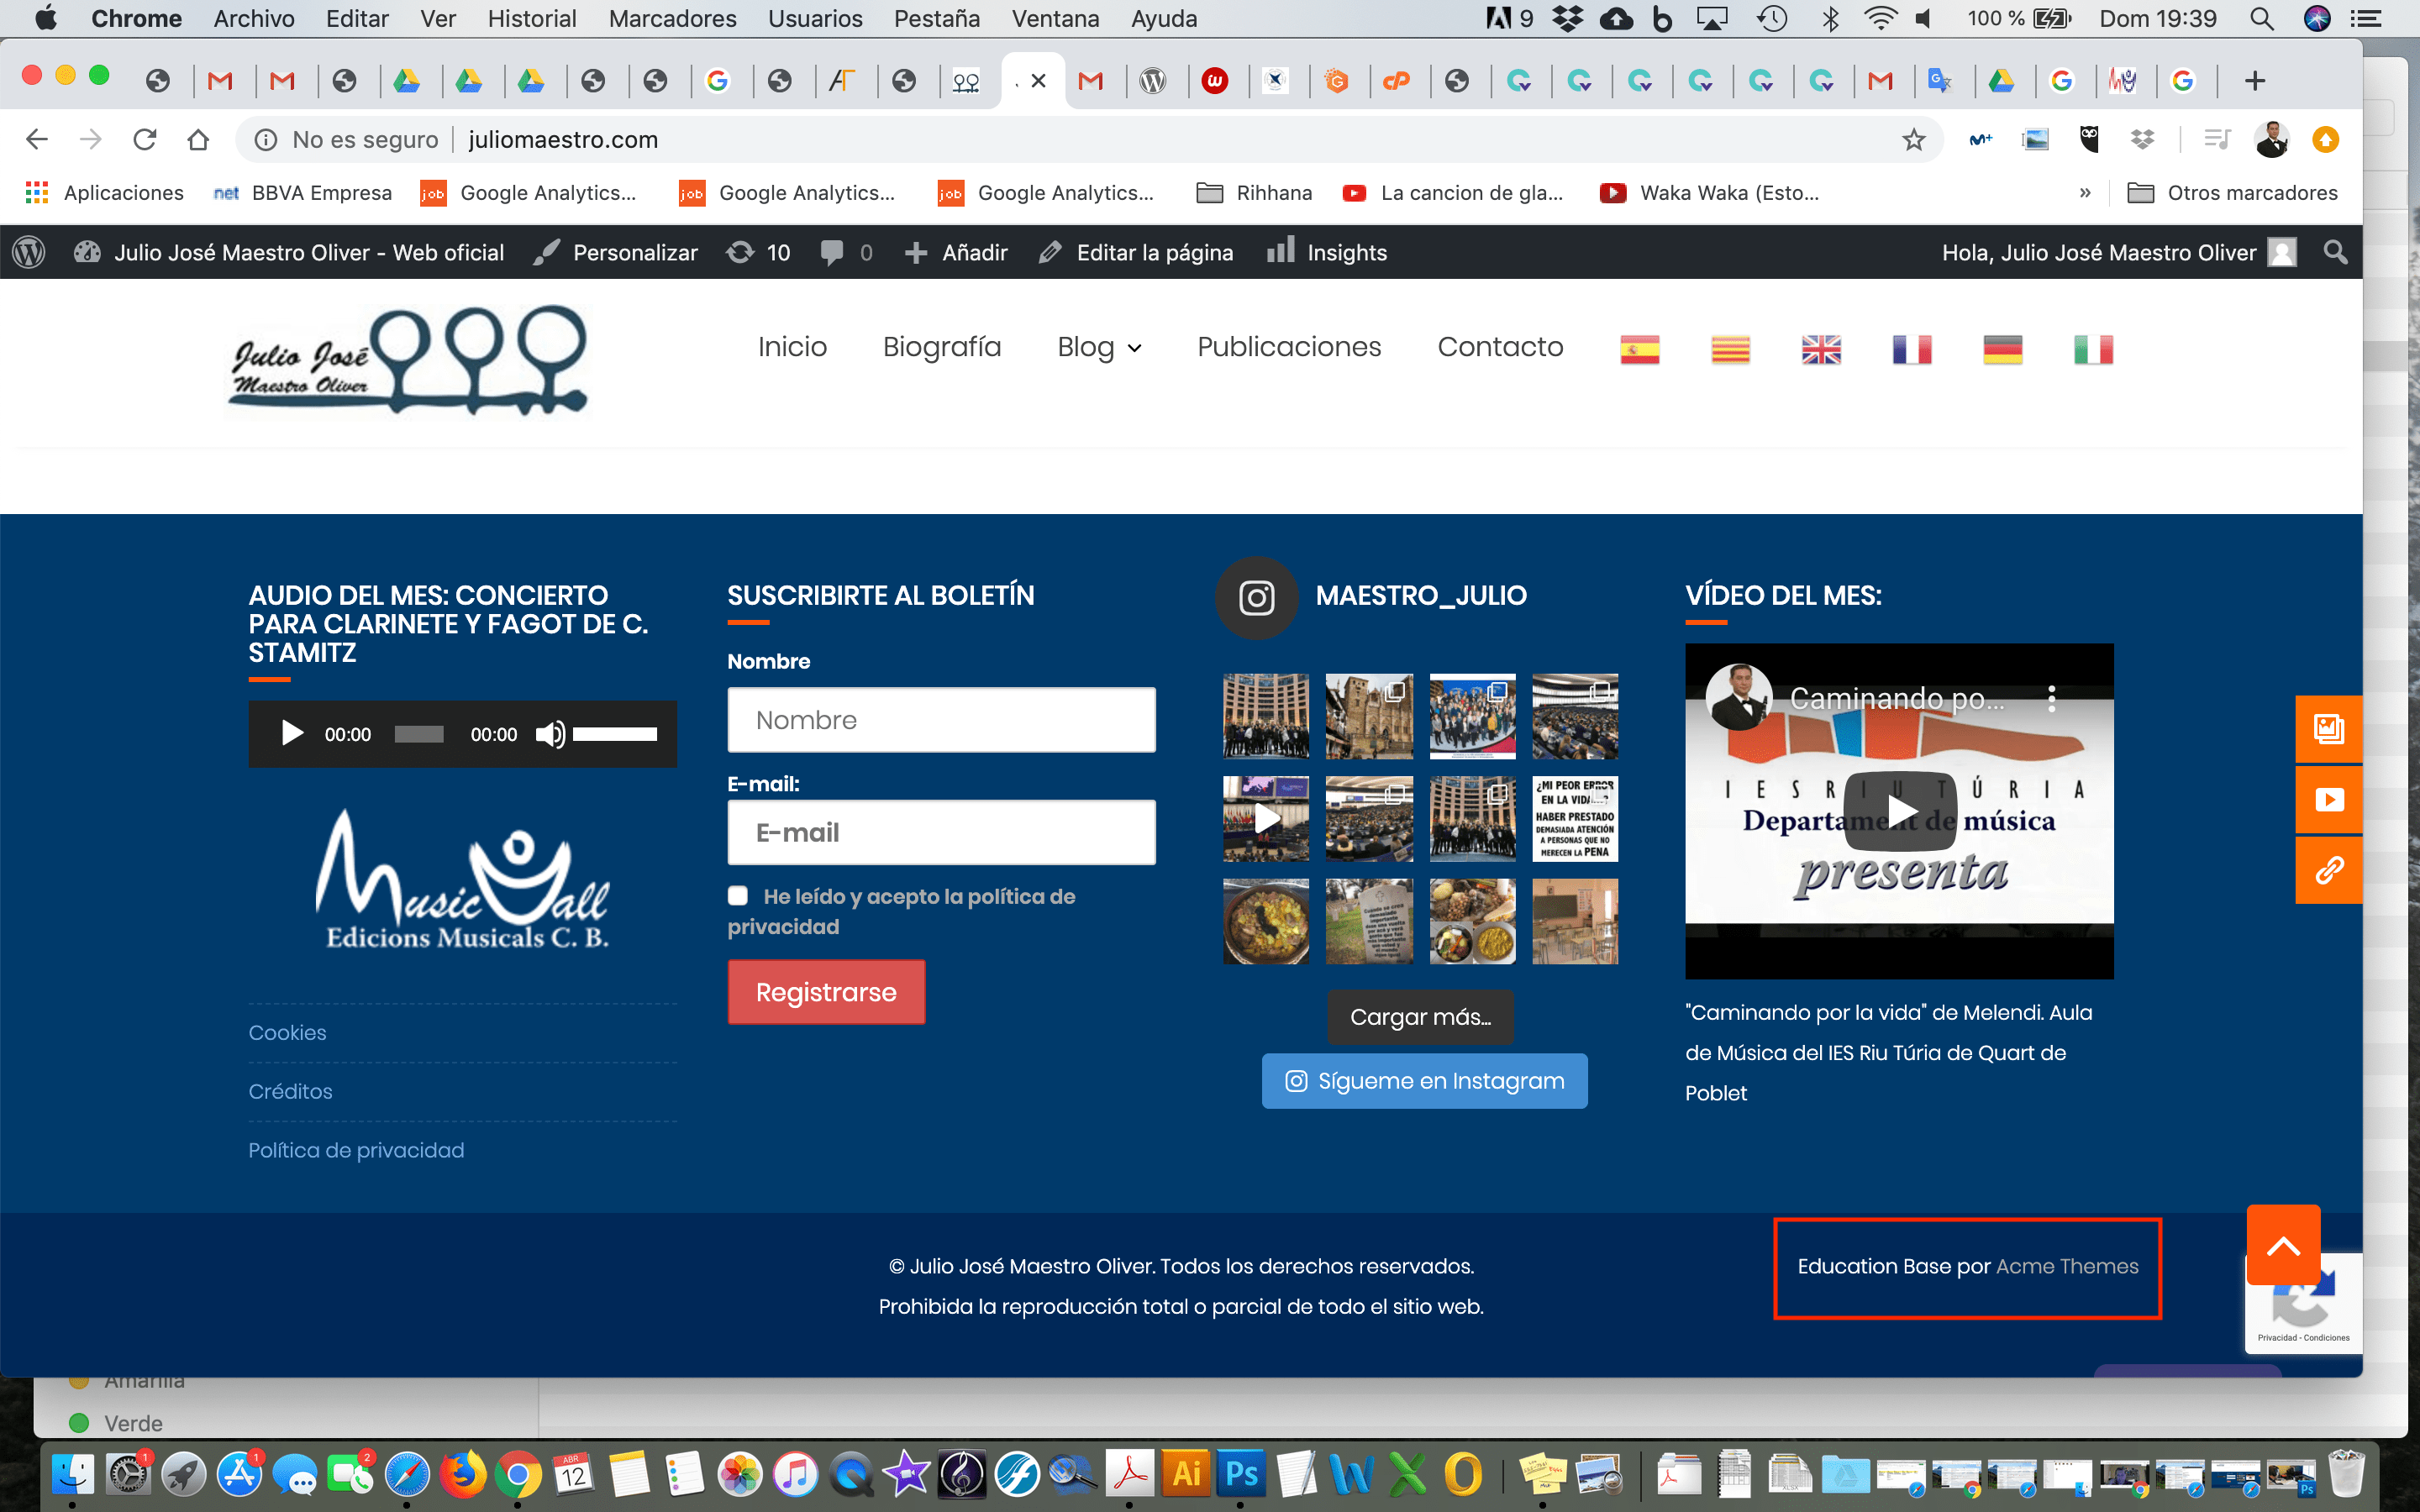Image resolution: width=2420 pixels, height=1512 pixels.
Task: Open Photoshop from the Dock
Action: point(1241,1474)
